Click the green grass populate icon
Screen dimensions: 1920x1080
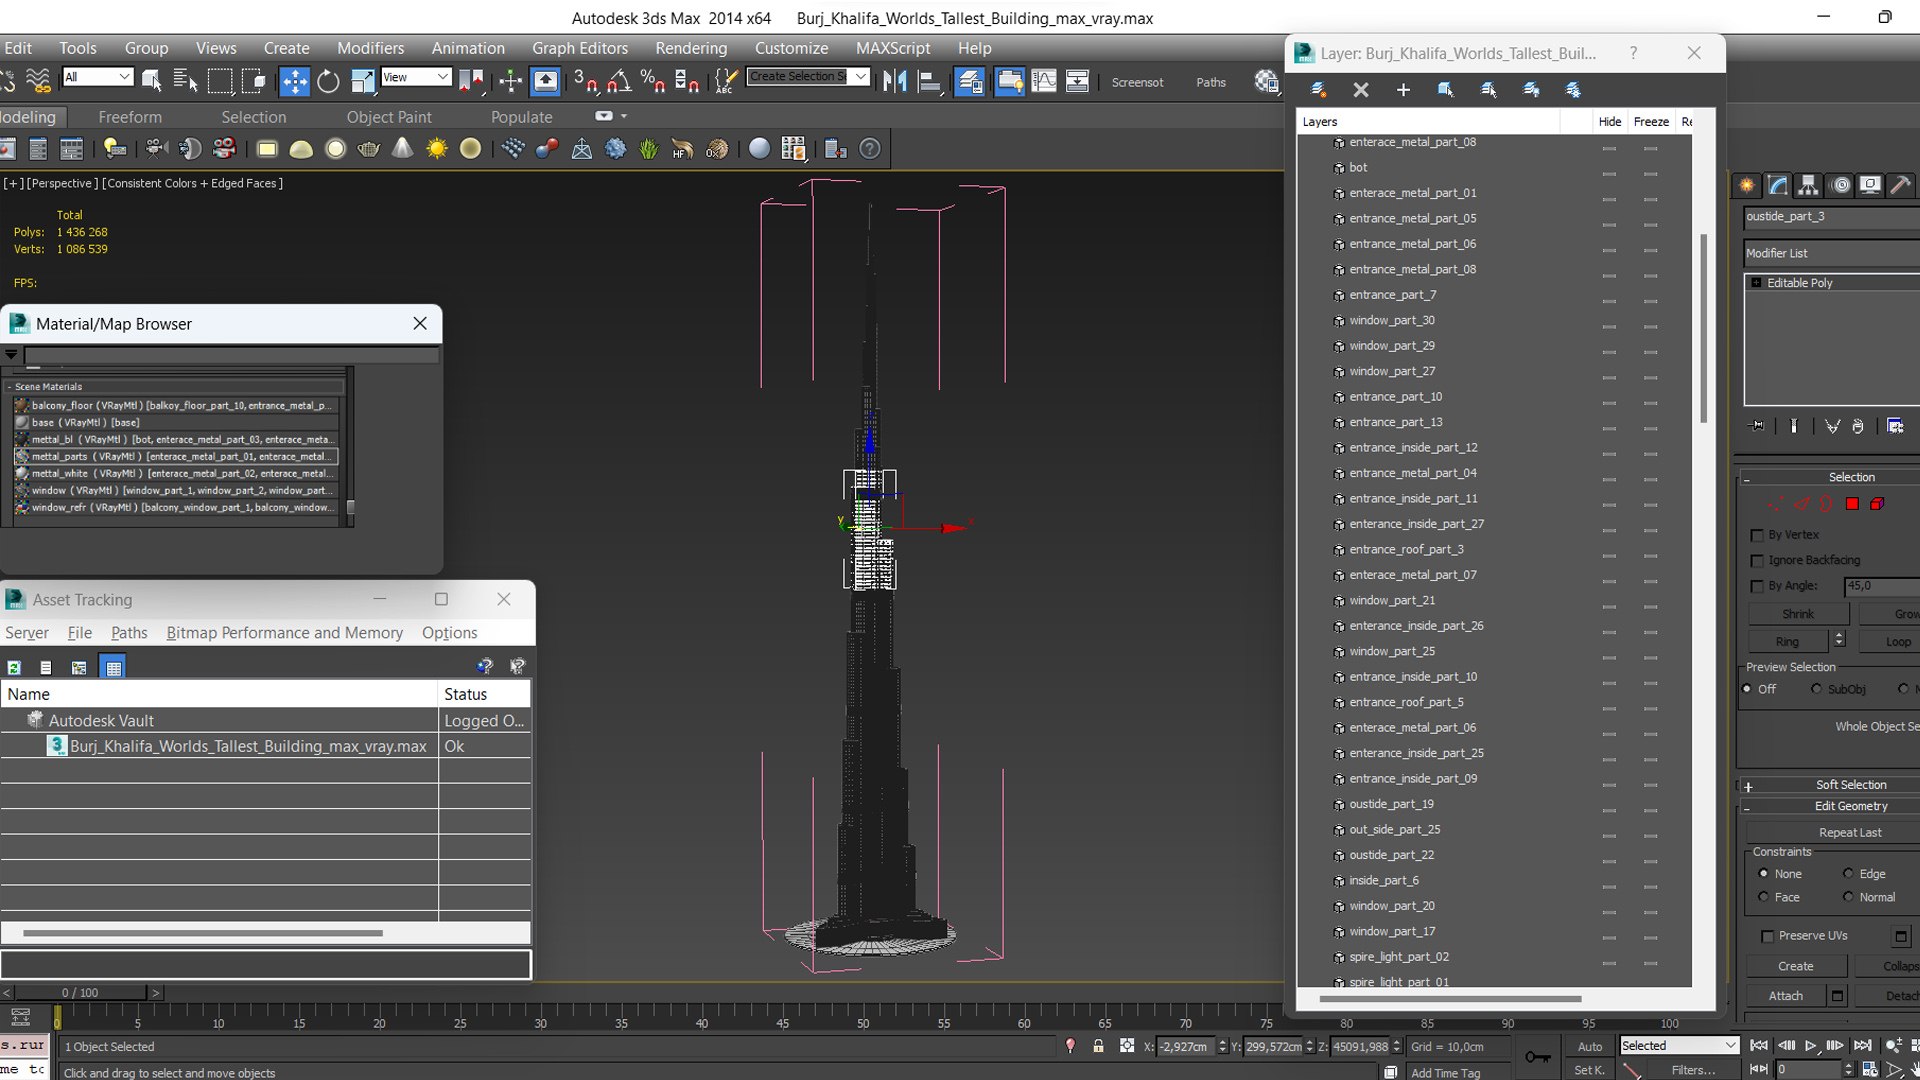[649, 149]
